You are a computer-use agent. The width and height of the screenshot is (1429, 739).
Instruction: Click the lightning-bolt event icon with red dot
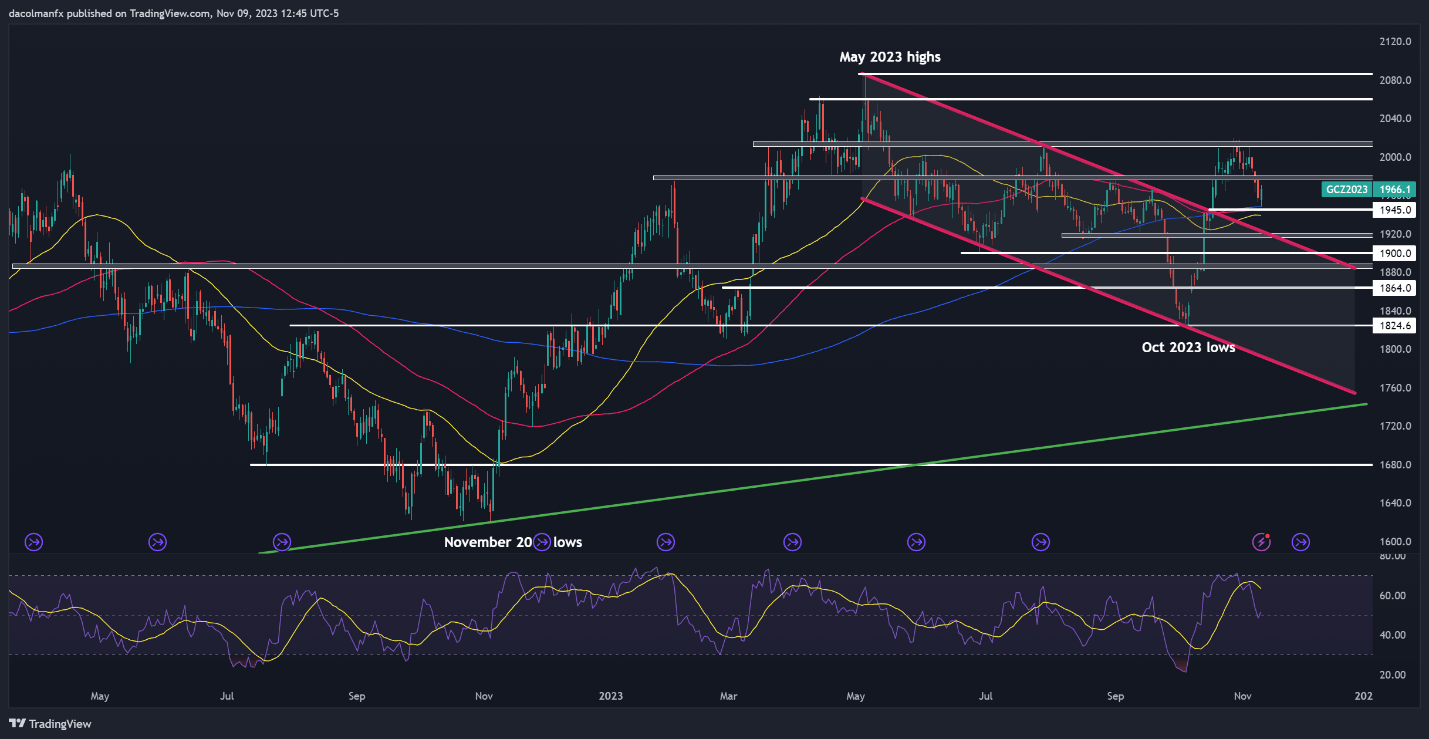coord(1262,542)
